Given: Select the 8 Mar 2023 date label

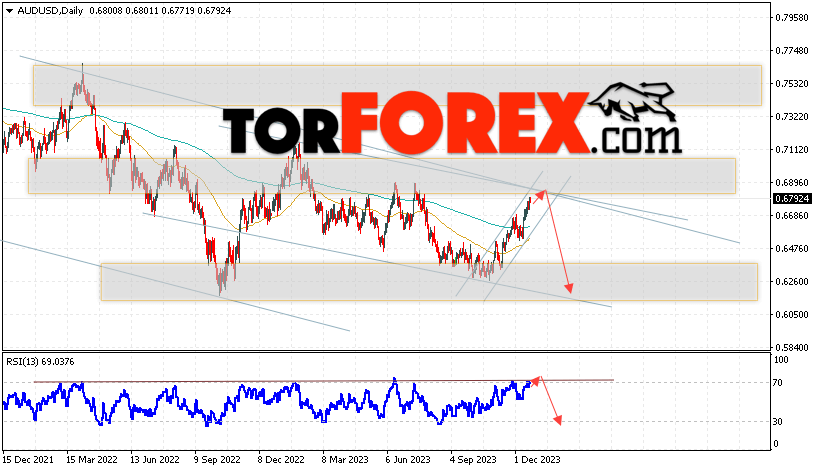Looking at the screenshot, I should [345, 460].
